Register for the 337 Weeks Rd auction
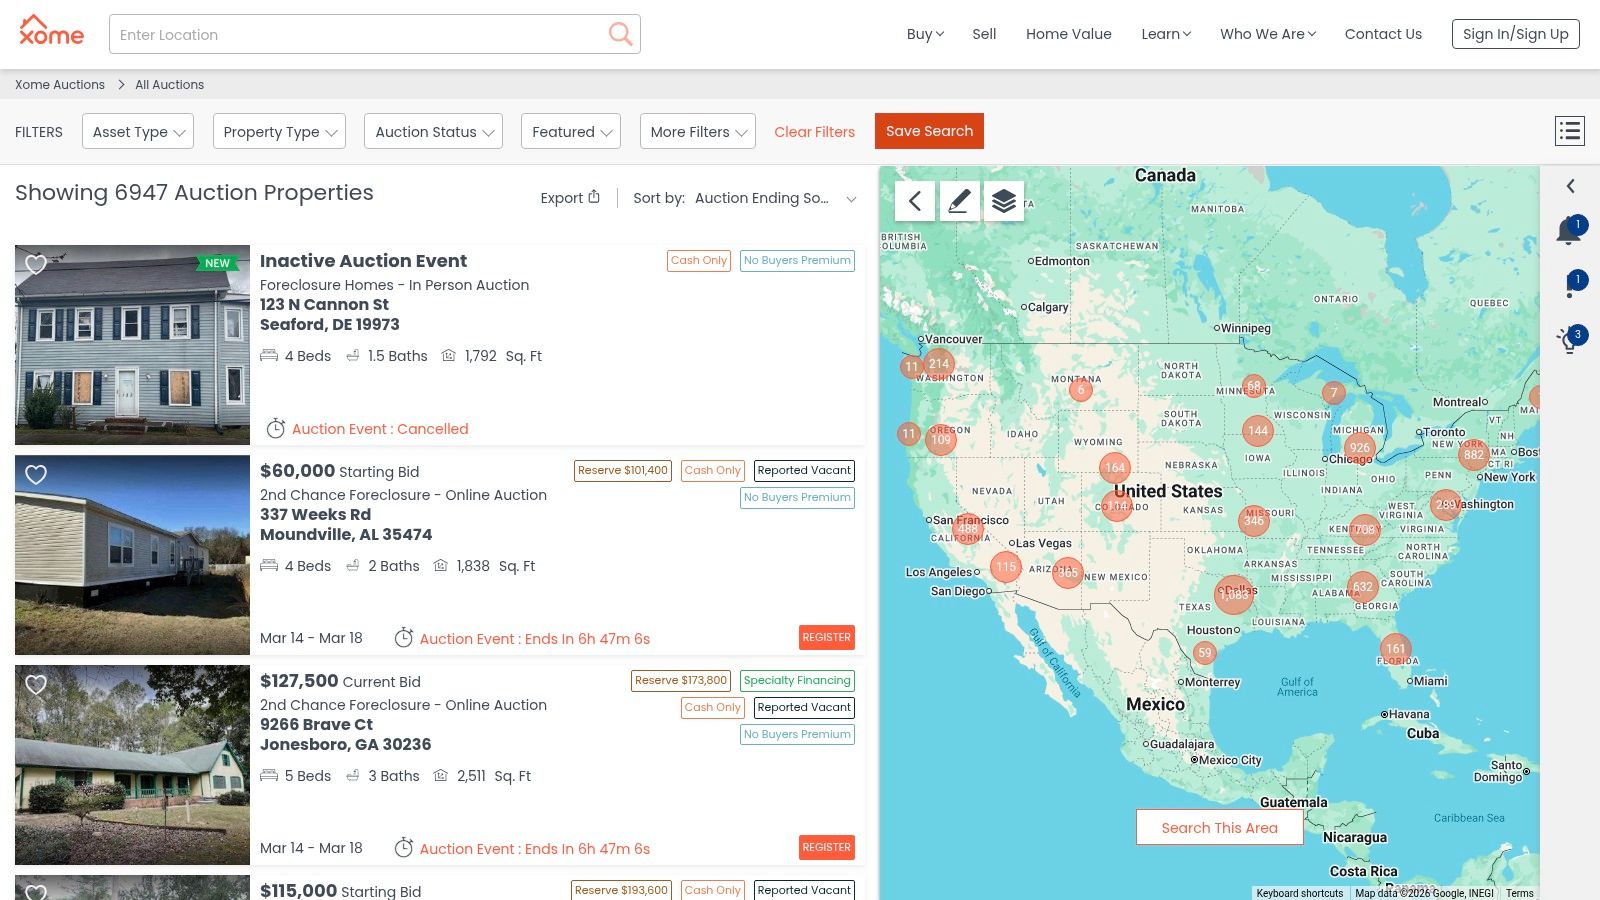1600x900 pixels. [827, 637]
